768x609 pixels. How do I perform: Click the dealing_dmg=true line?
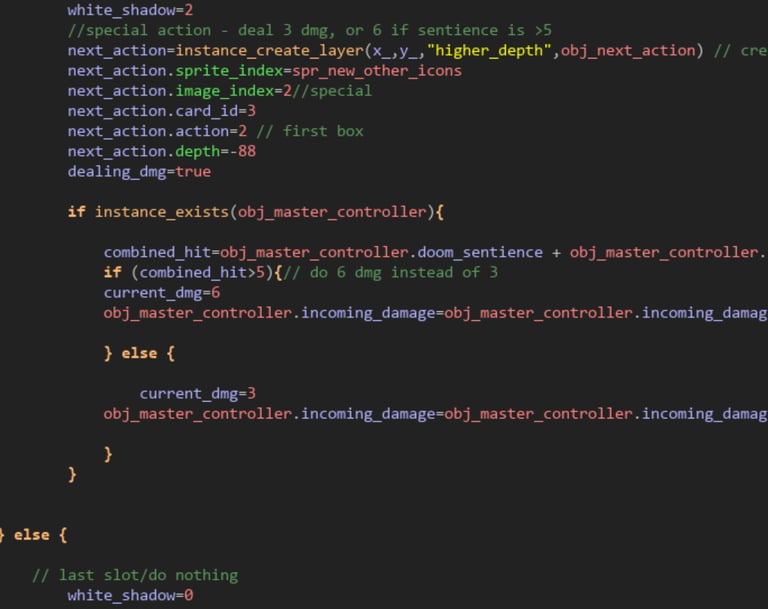[139, 171]
